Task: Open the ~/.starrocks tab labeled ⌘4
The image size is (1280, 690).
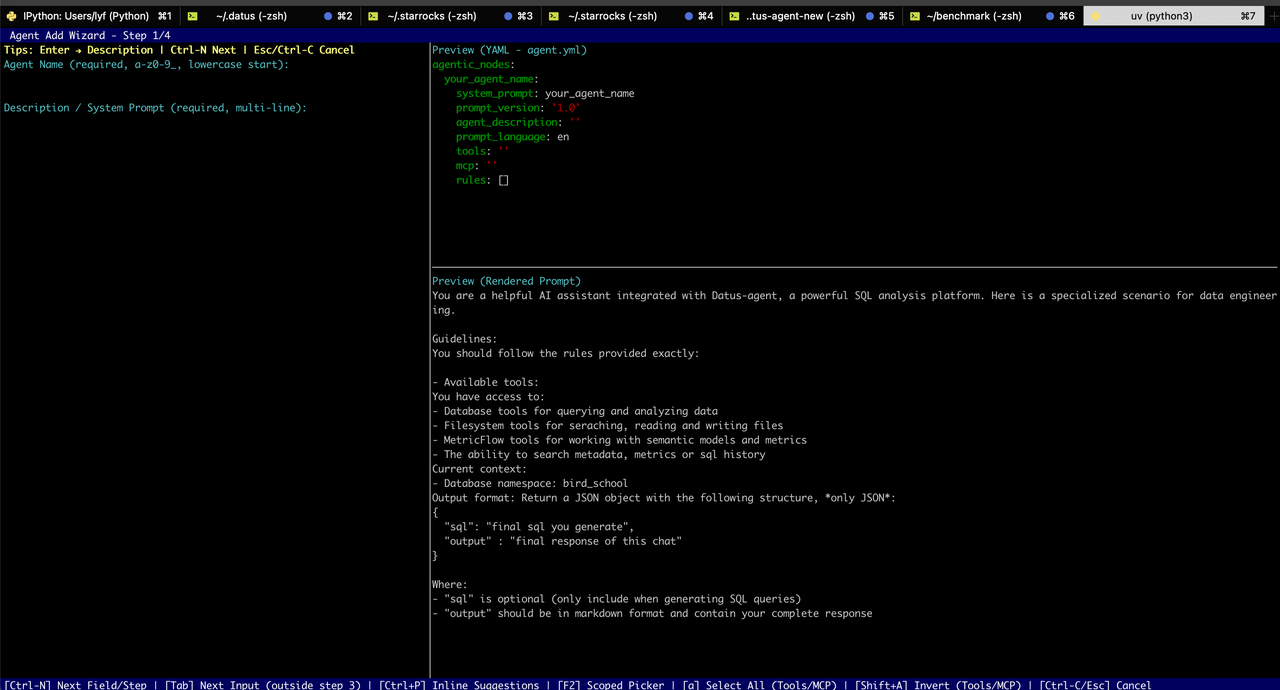Action: tap(611, 16)
